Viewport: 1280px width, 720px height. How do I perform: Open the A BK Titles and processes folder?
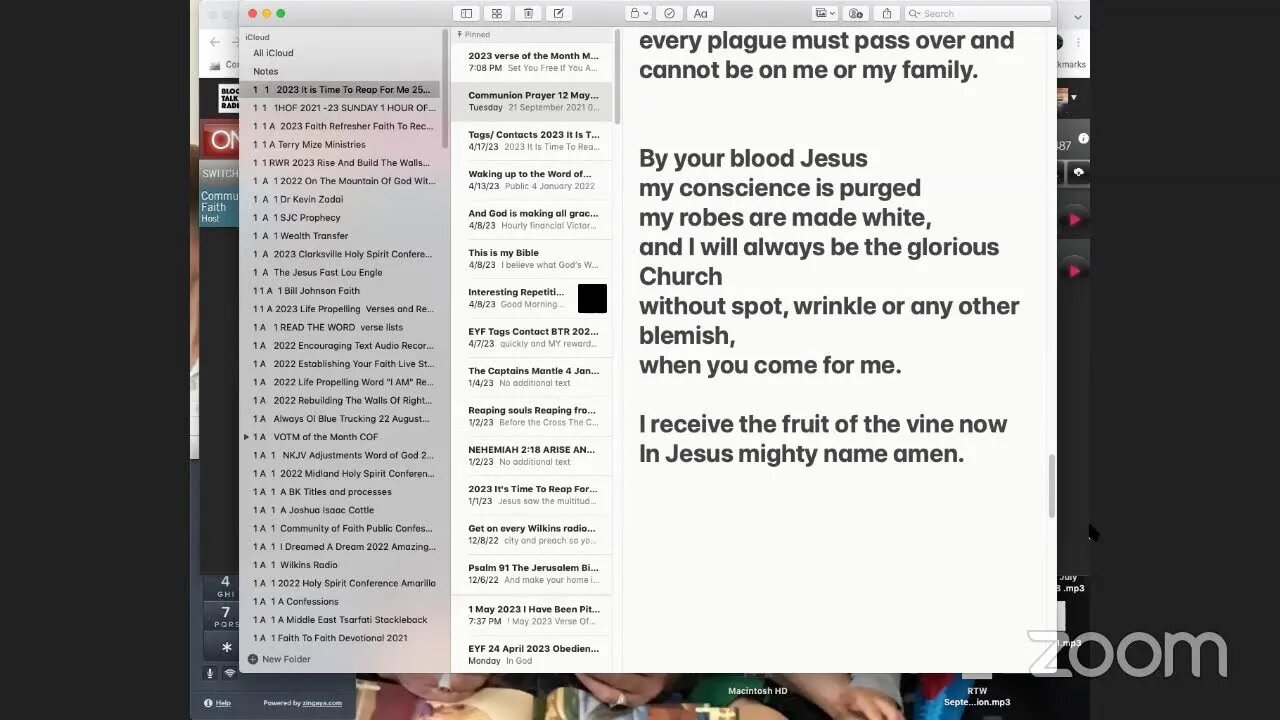[341, 492]
